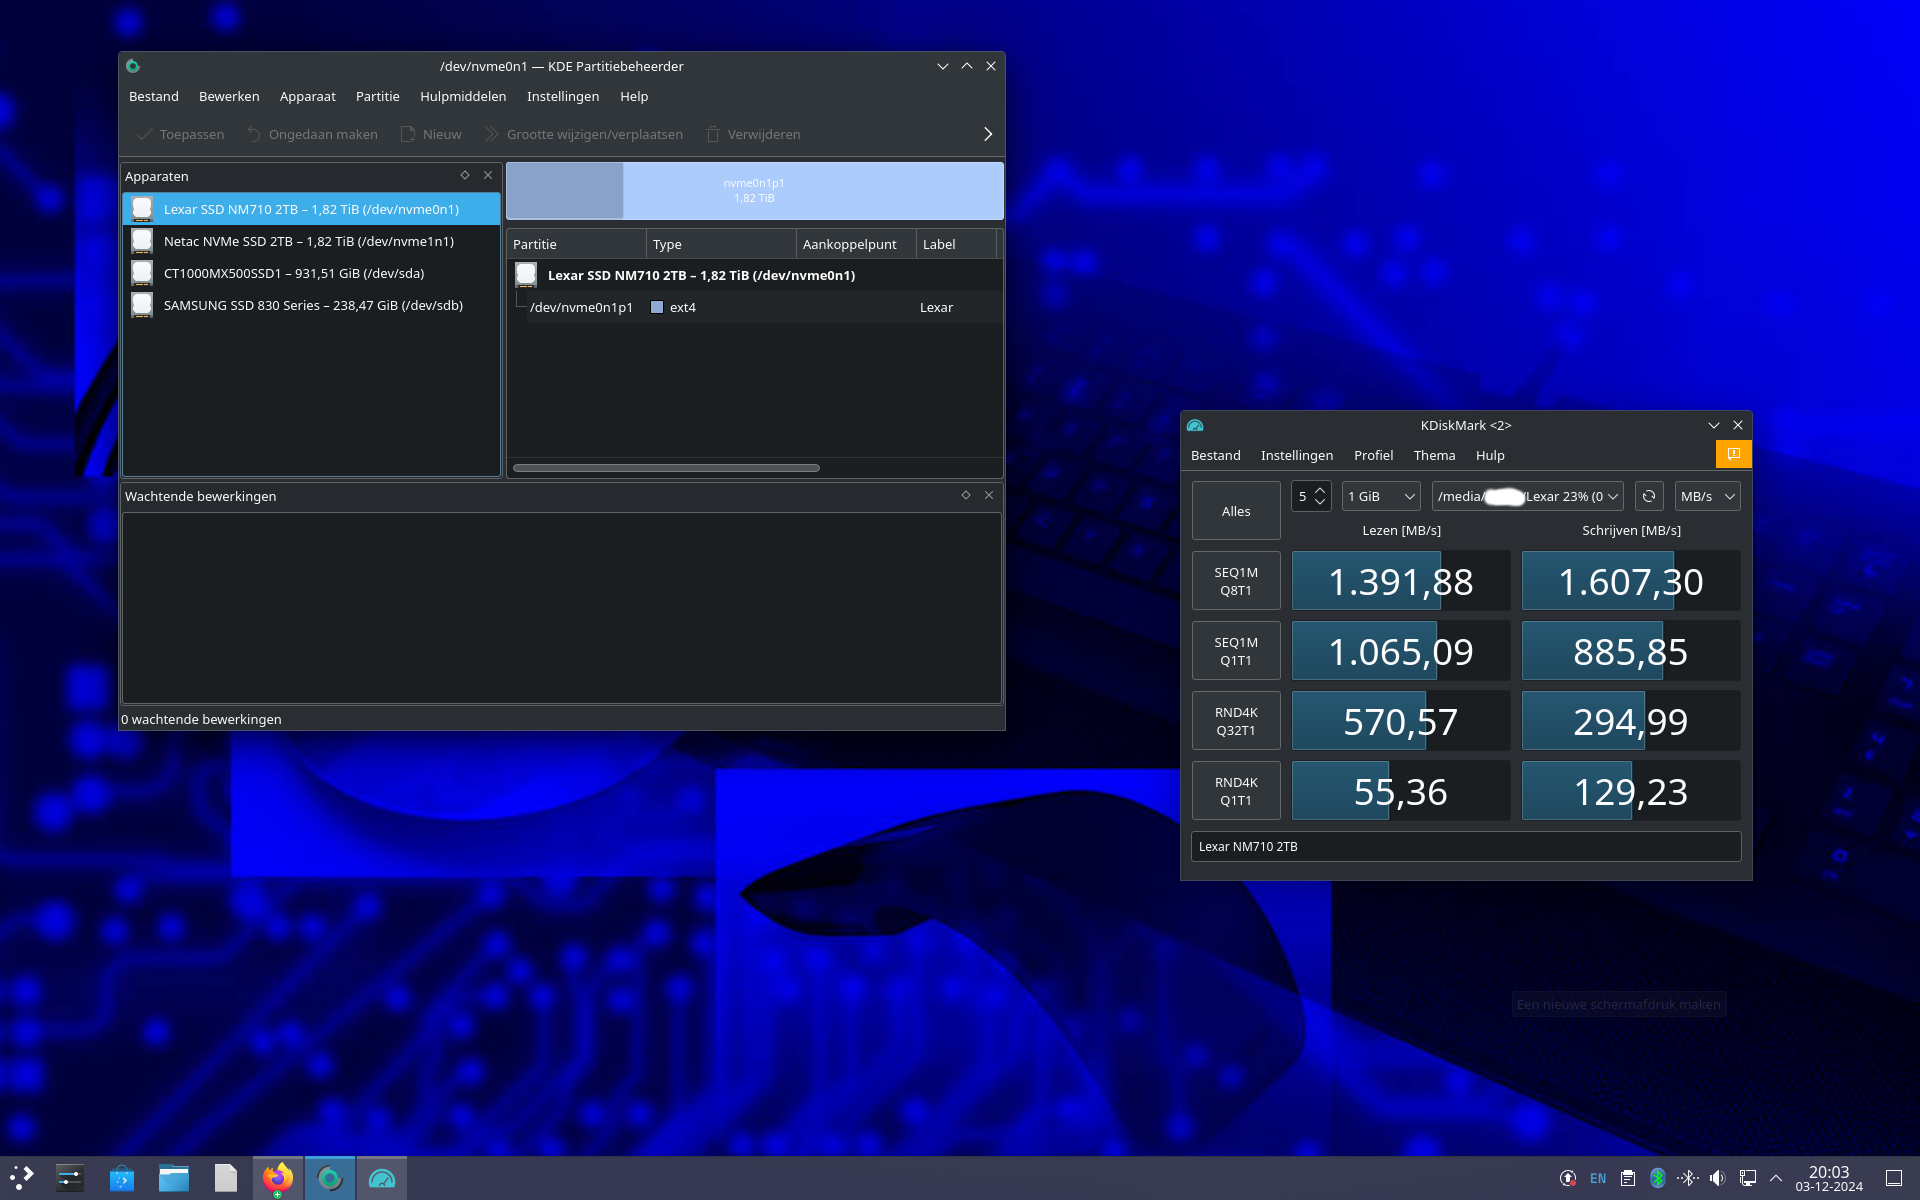Open Discover store from the taskbar
Image resolution: width=1920 pixels, height=1200 pixels.
click(122, 1178)
